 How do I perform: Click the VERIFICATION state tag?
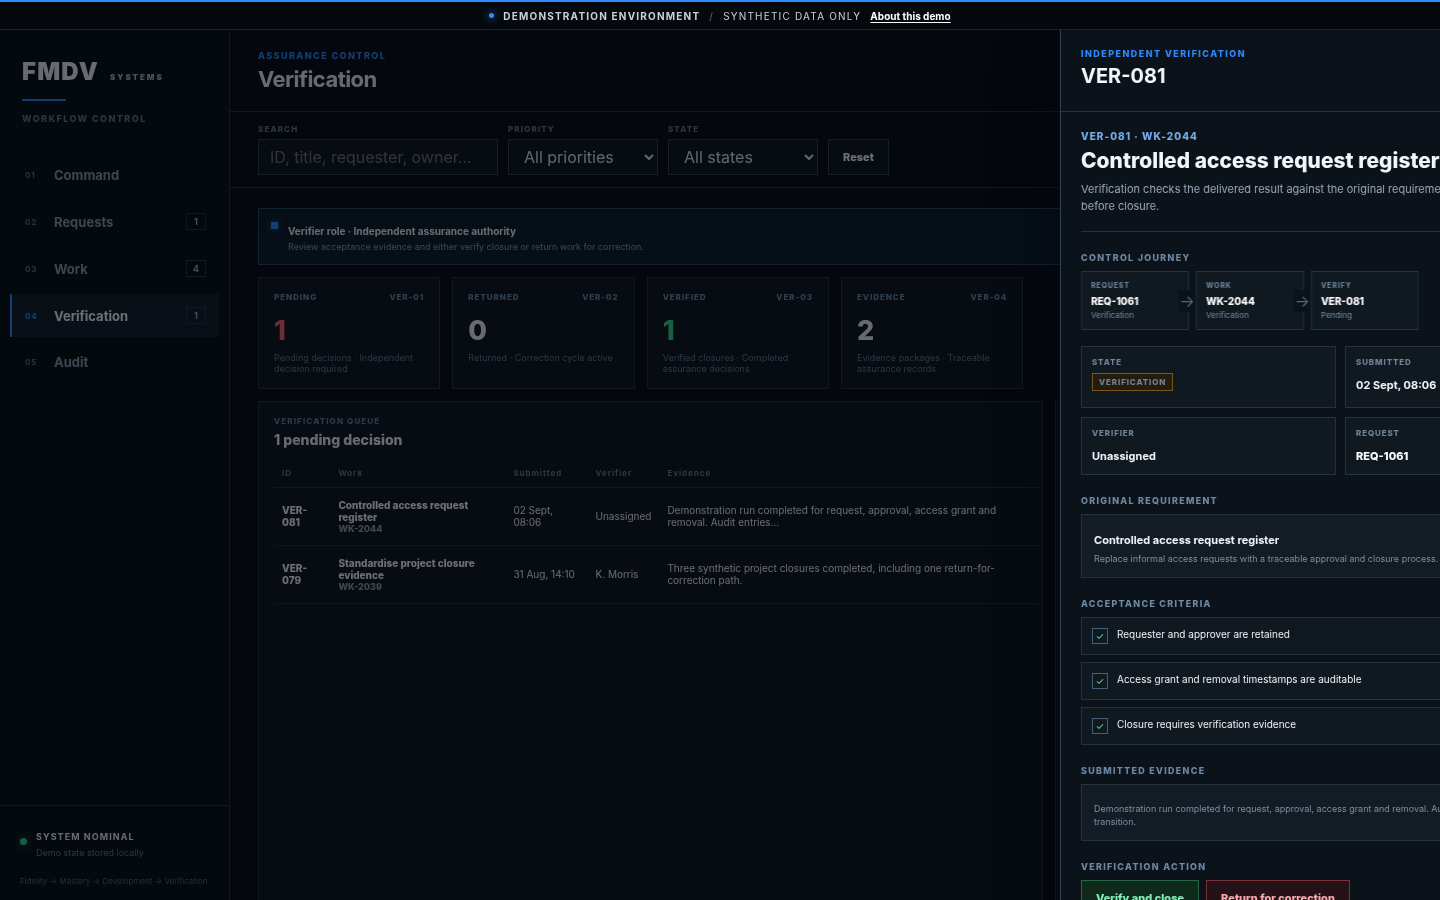coord(1132,382)
